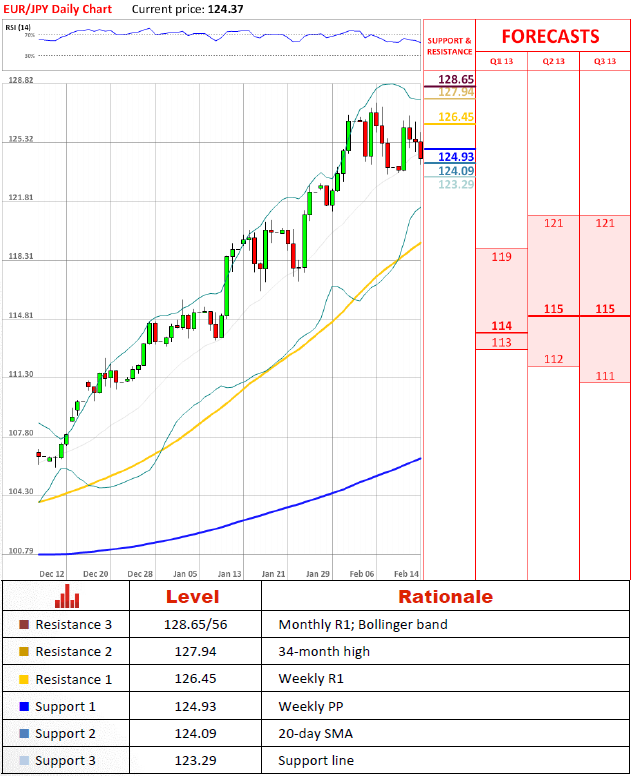Screen dimensions: 631x776
Task: Click the Resistance 3 maroon color swatch
Action: [x=24, y=625]
